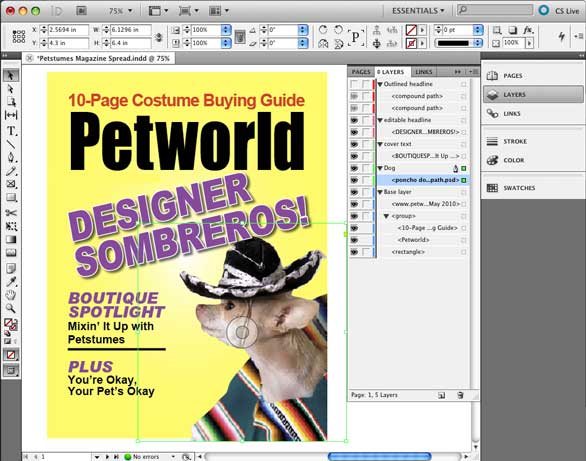Select the Hand tool
Image resolution: width=586 pixels, height=461 pixels.
click(x=11, y=295)
